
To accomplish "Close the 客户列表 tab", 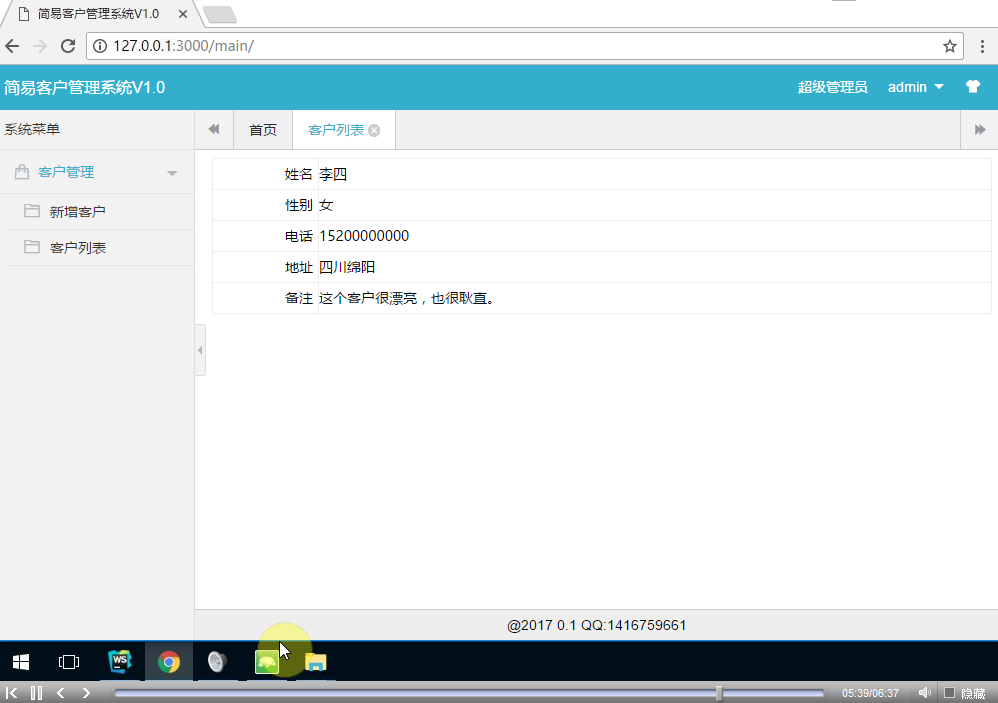I will point(374,131).
